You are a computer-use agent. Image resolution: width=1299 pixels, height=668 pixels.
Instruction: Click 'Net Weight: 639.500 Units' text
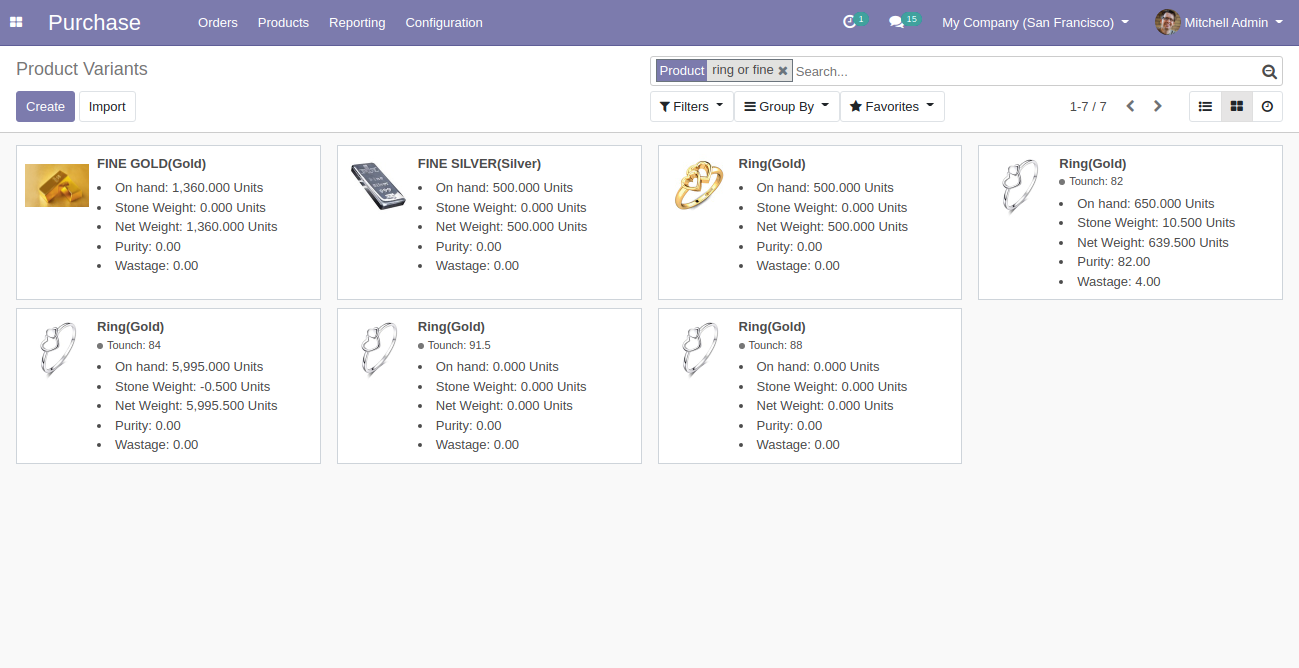pos(1153,242)
